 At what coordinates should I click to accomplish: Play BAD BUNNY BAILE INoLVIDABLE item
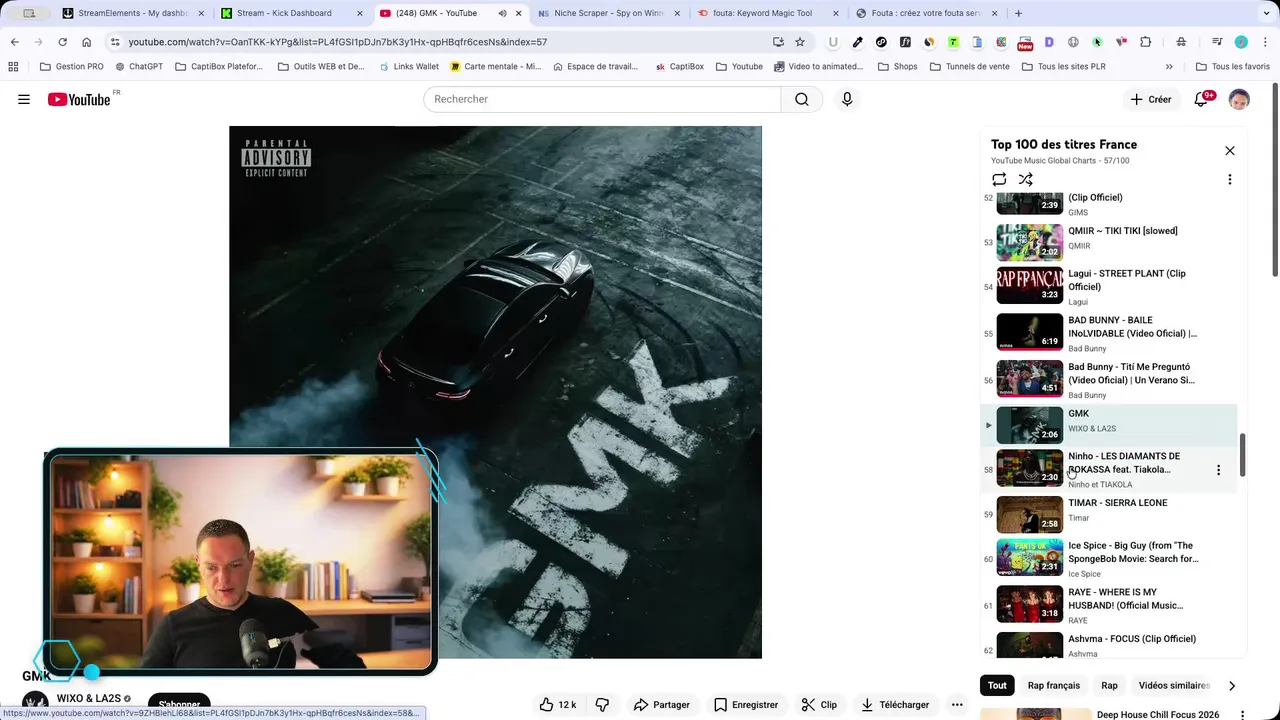click(x=1110, y=333)
